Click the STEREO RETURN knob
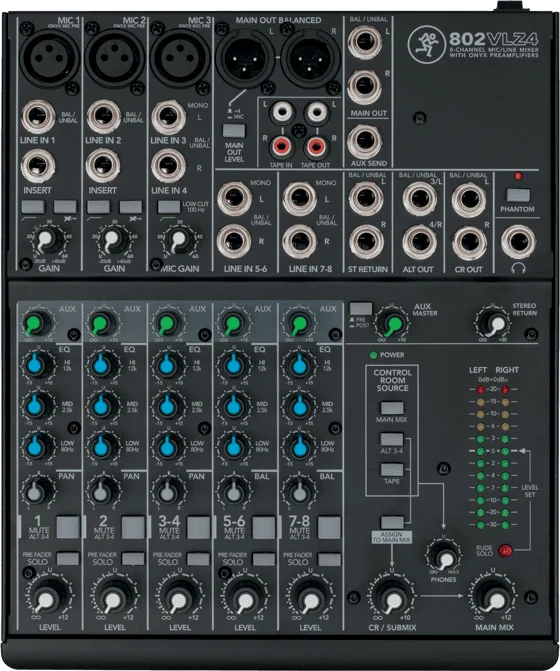Screen dimensions: 560x671 [494, 324]
